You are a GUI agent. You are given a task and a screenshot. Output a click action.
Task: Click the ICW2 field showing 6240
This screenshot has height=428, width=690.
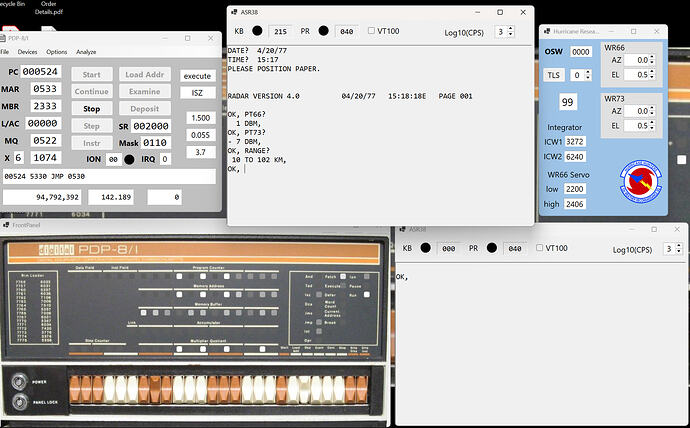click(x=575, y=157)
